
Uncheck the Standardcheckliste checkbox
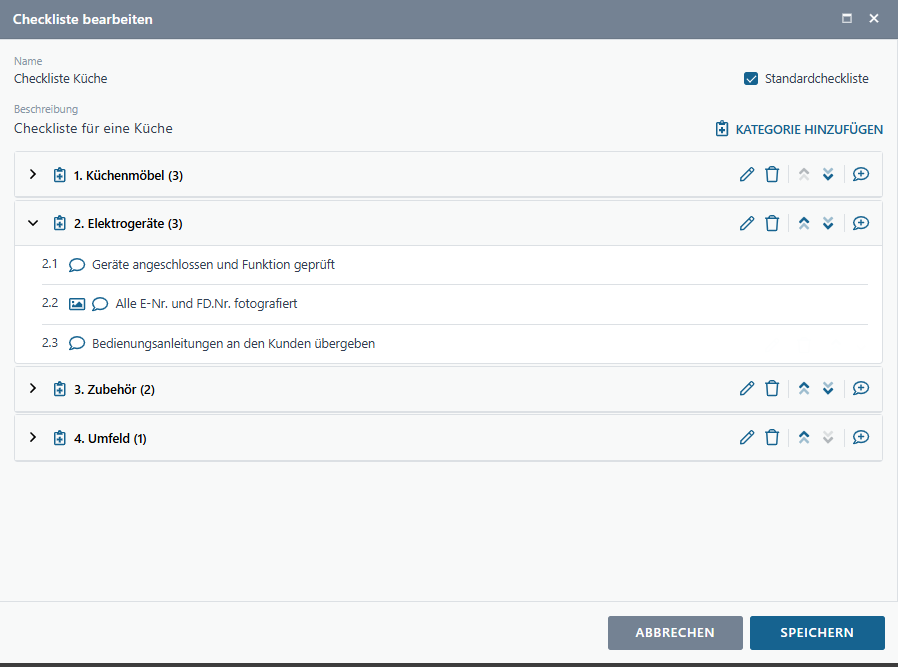(x=751, y=79)
